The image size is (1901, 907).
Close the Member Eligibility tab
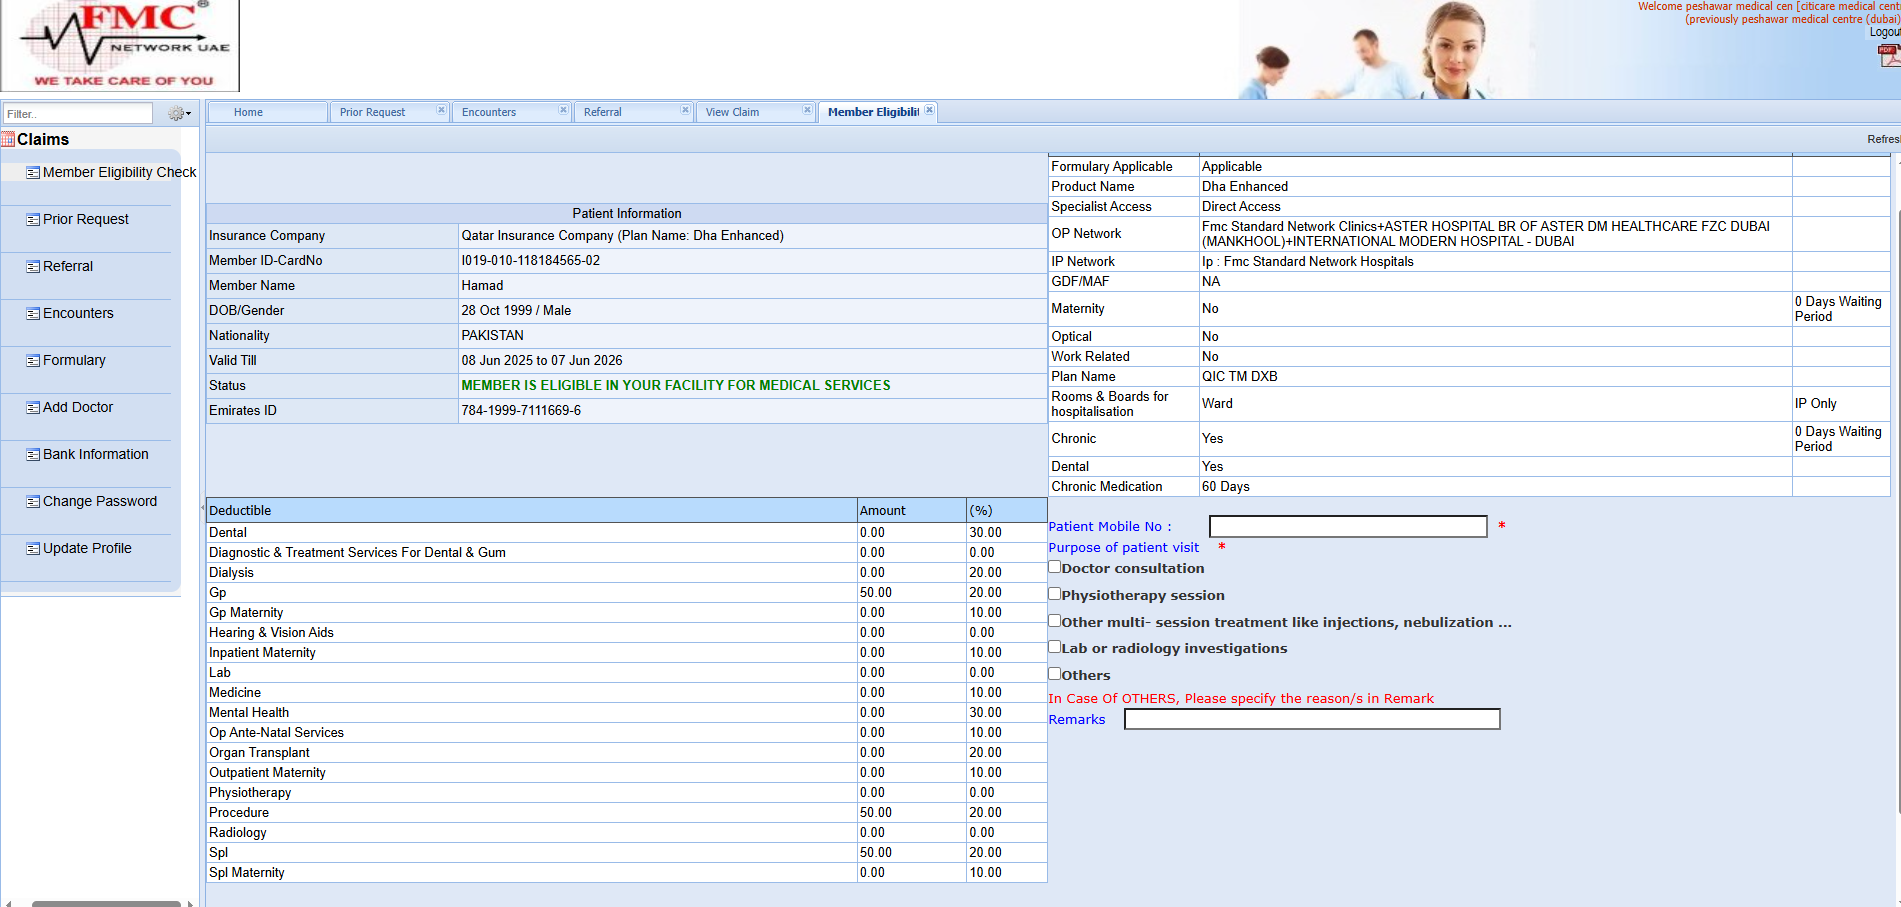[x=929, y=111]
